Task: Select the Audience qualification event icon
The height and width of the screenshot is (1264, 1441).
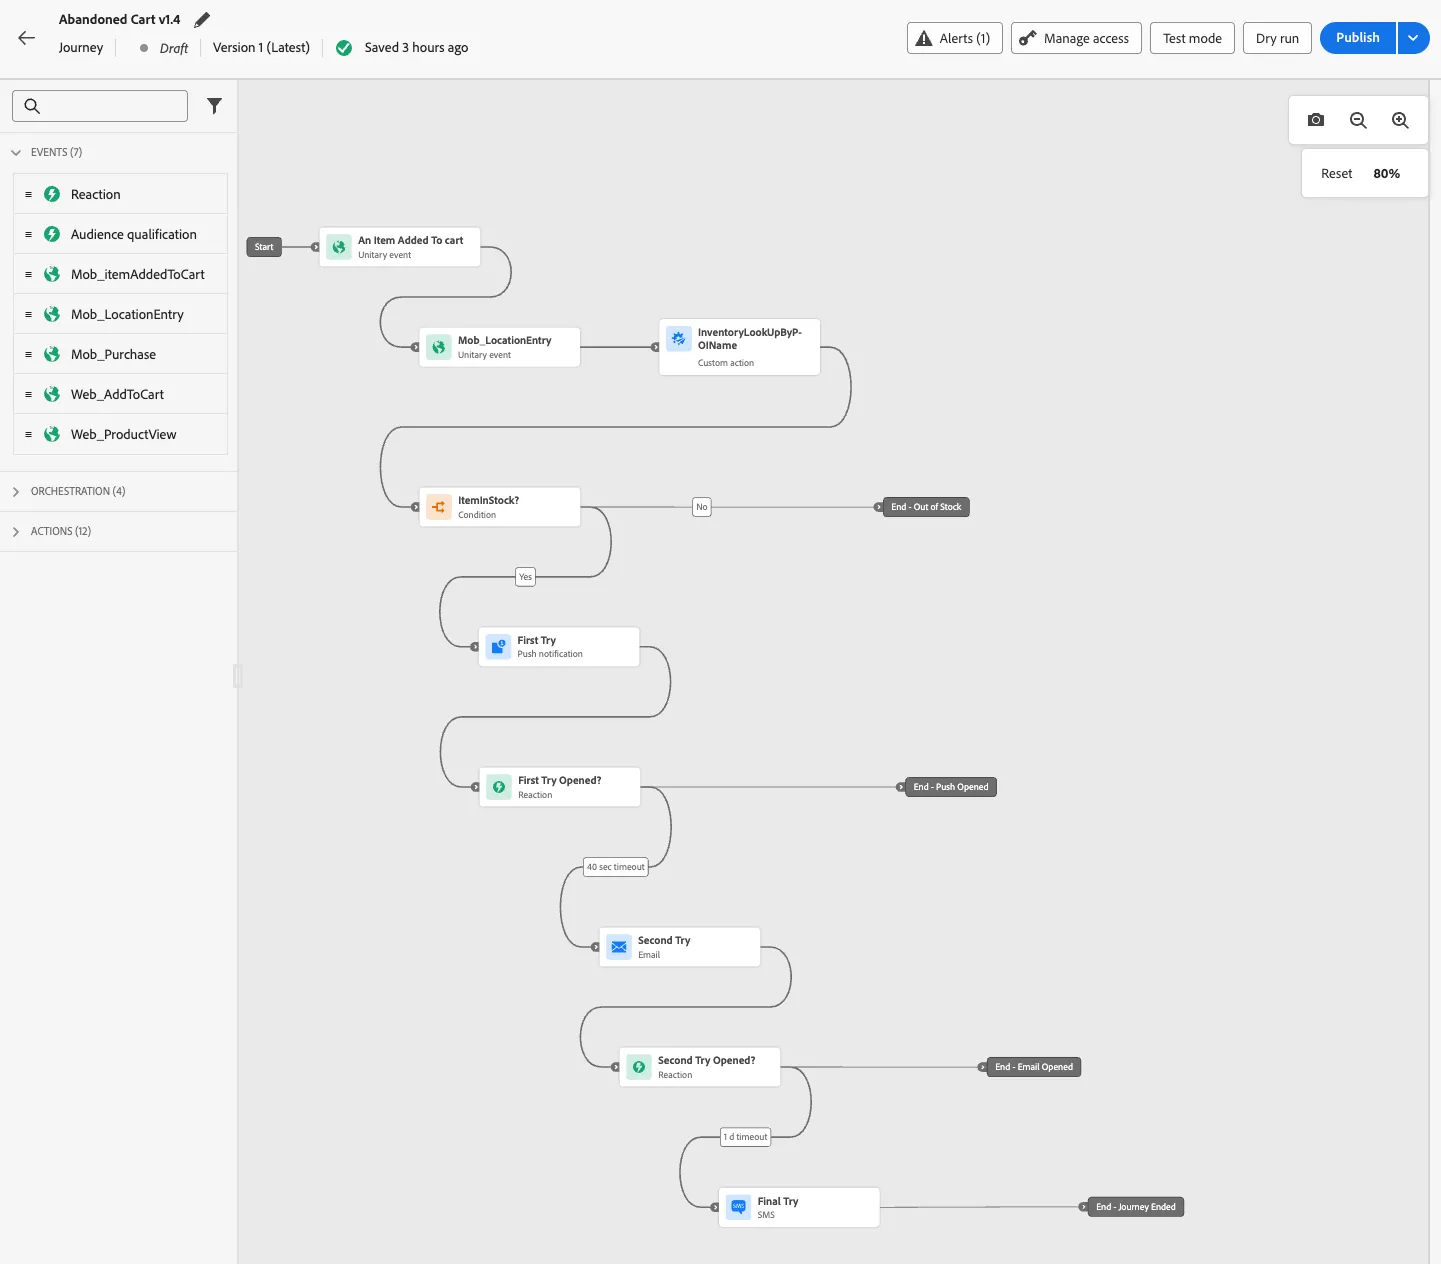Action: pyautogui.click(x=52, y=234)
